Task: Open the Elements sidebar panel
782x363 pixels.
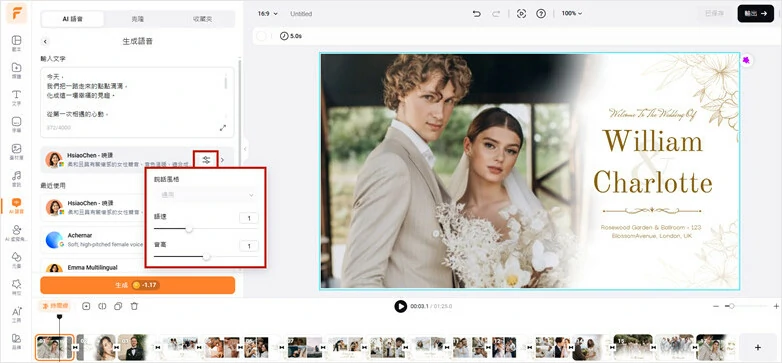Action: (x=16, y=259)
